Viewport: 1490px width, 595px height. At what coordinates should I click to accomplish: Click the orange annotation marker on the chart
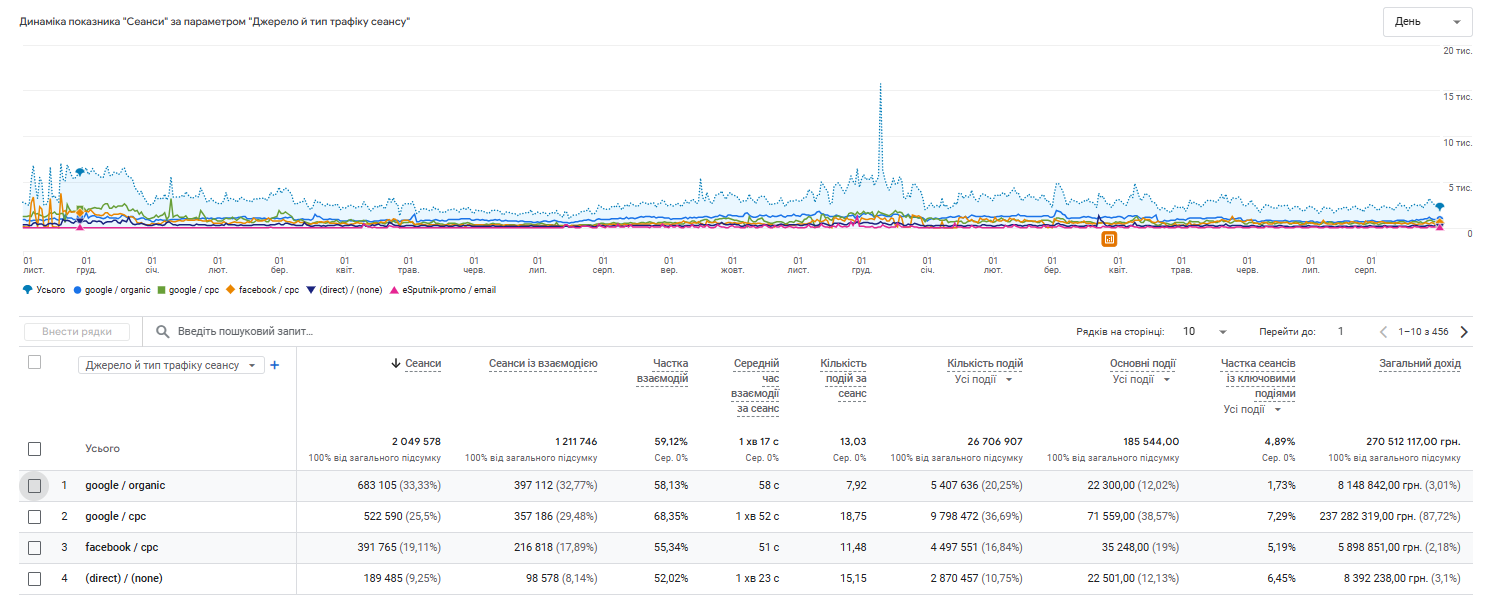click(1109, 239)
